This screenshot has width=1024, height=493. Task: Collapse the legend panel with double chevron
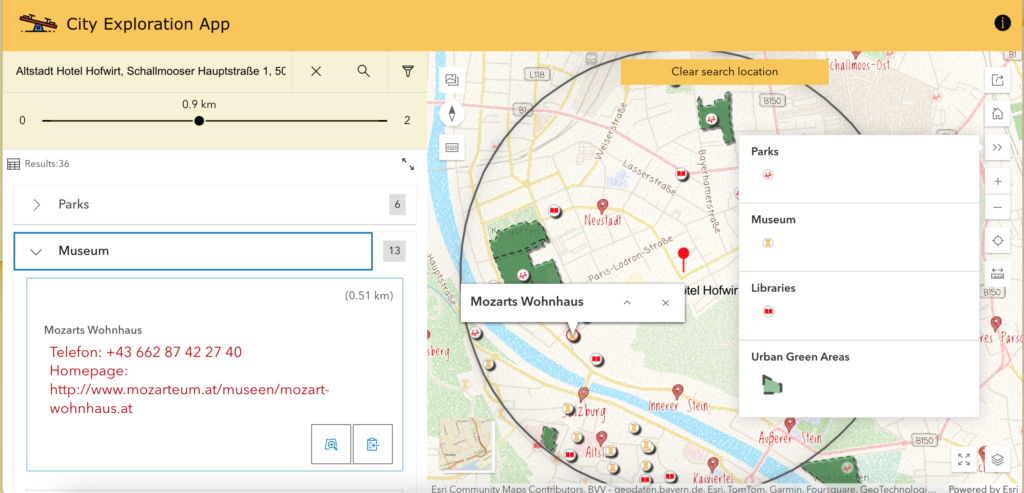997,147
